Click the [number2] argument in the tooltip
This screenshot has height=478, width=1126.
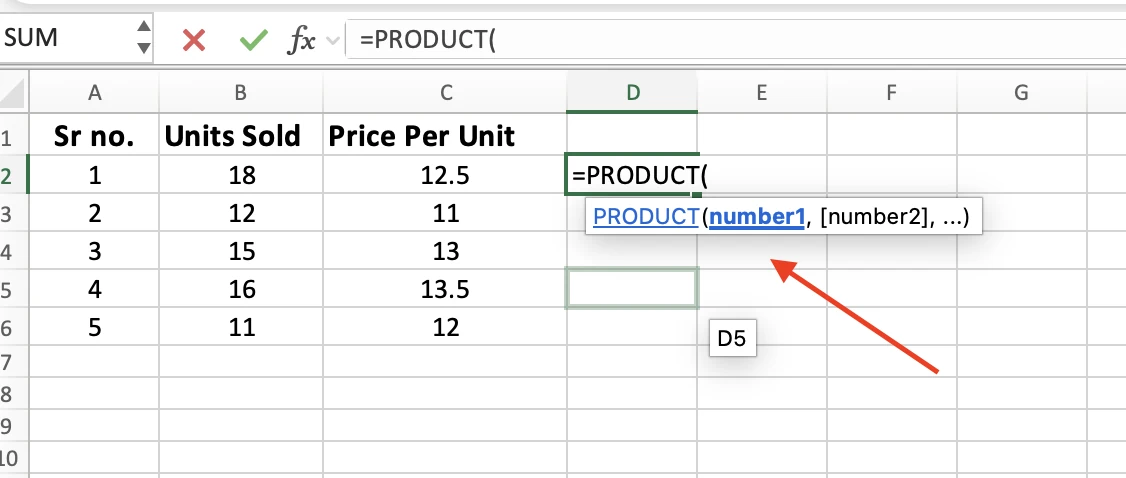(x=873, y=217)
